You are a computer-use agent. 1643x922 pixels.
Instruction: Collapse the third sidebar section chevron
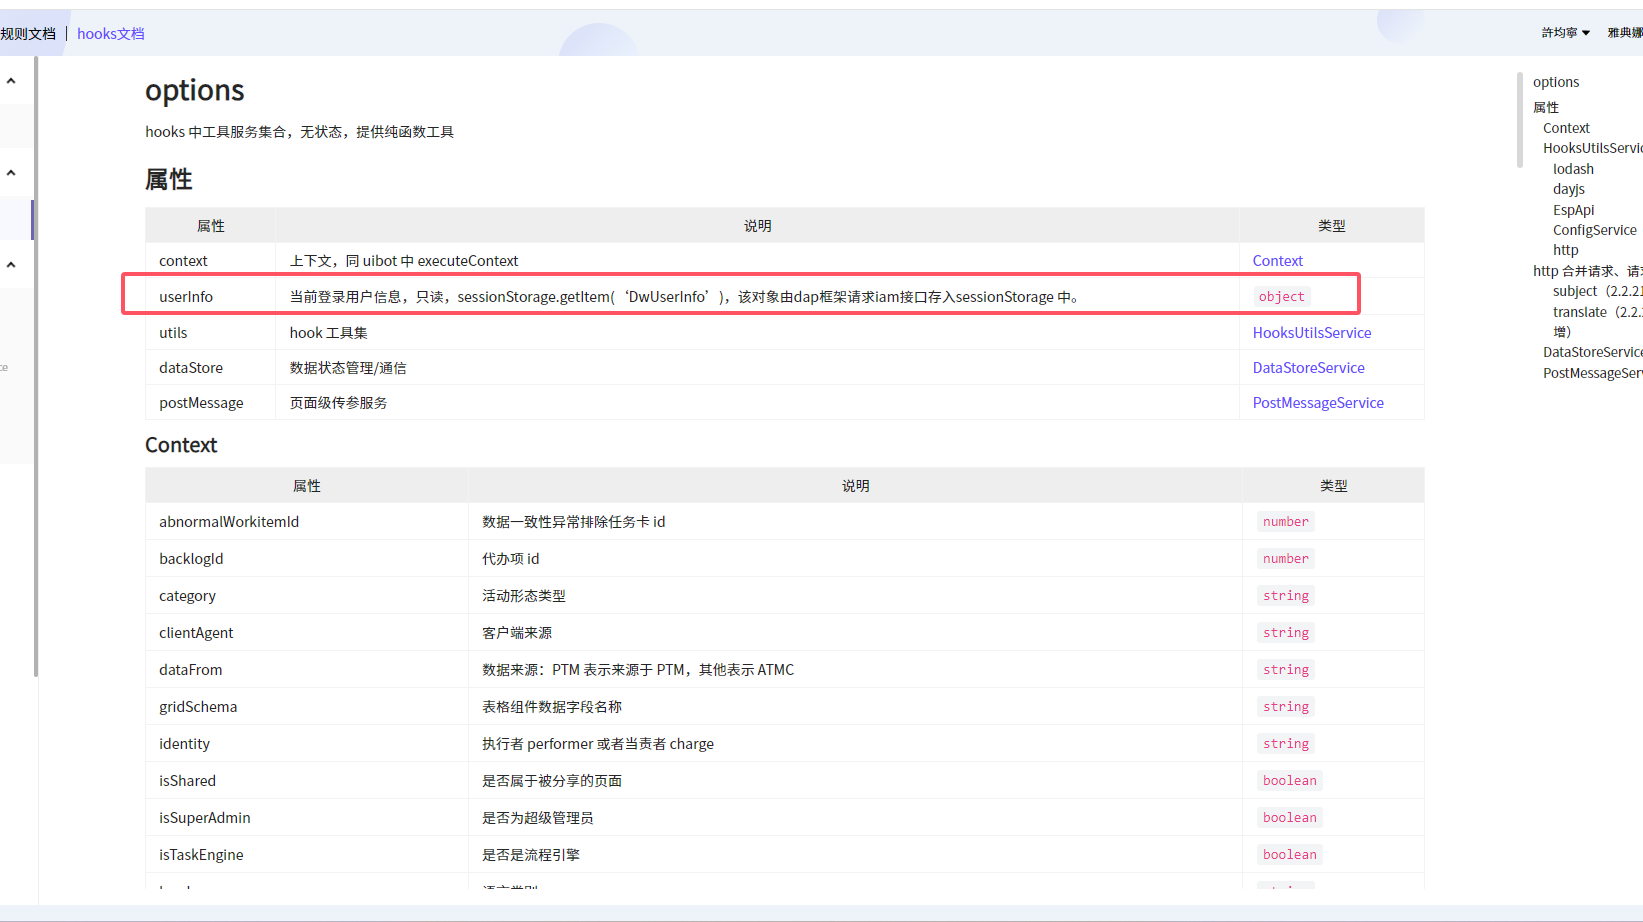[x=11, y=265]
